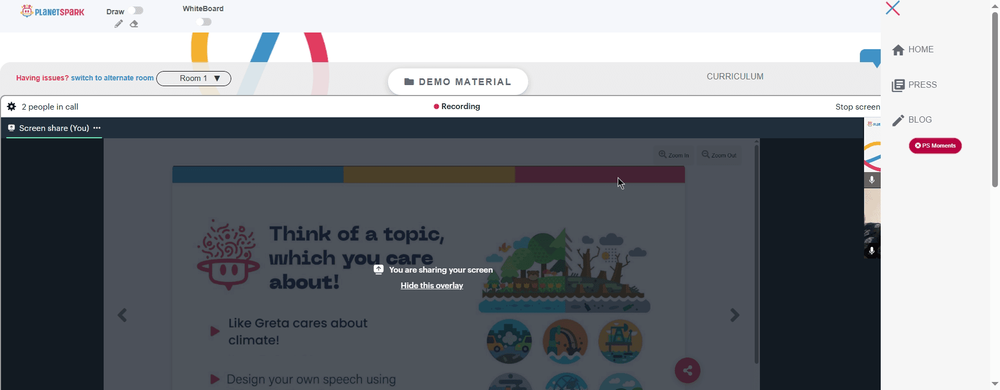Click the slide viewer scrollbar
1000x390 pixels.
click(756, 255)
